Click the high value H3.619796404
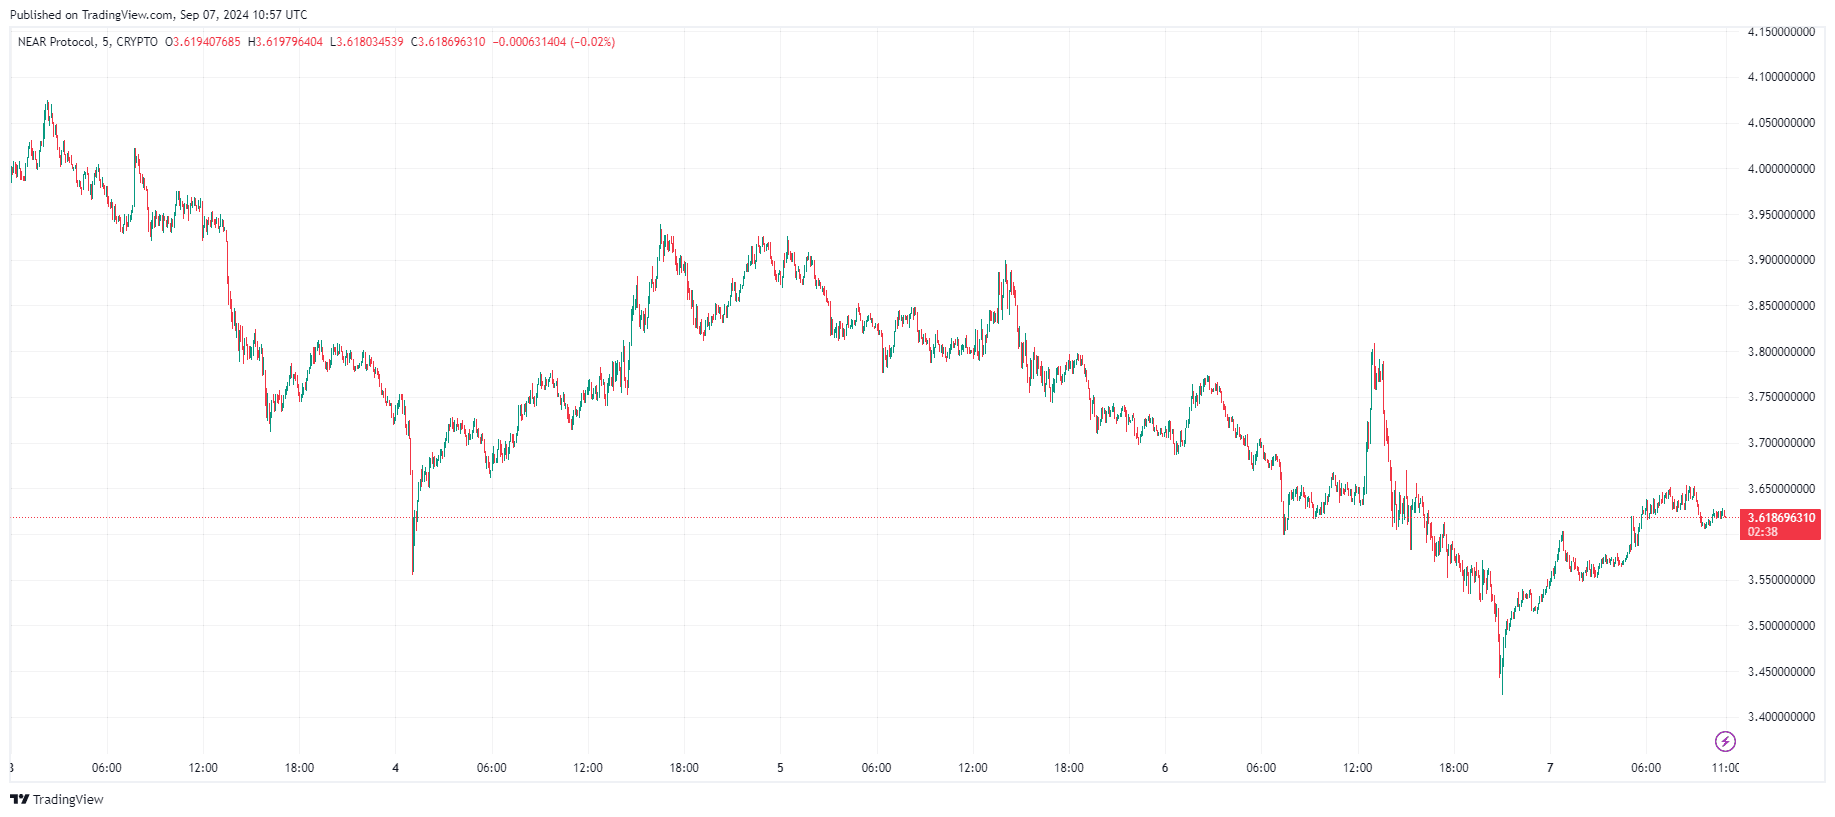 (286, 42)
